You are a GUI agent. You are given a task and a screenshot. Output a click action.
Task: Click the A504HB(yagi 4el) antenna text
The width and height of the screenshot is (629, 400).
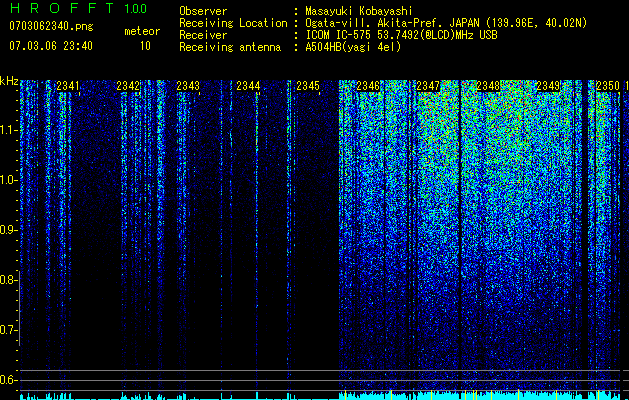pyautogui.click(x=353, y=47)
